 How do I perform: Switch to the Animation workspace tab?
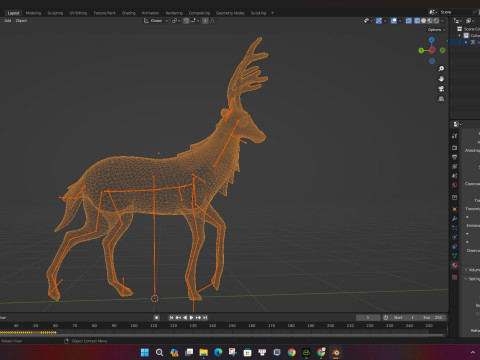pos(150,13)
